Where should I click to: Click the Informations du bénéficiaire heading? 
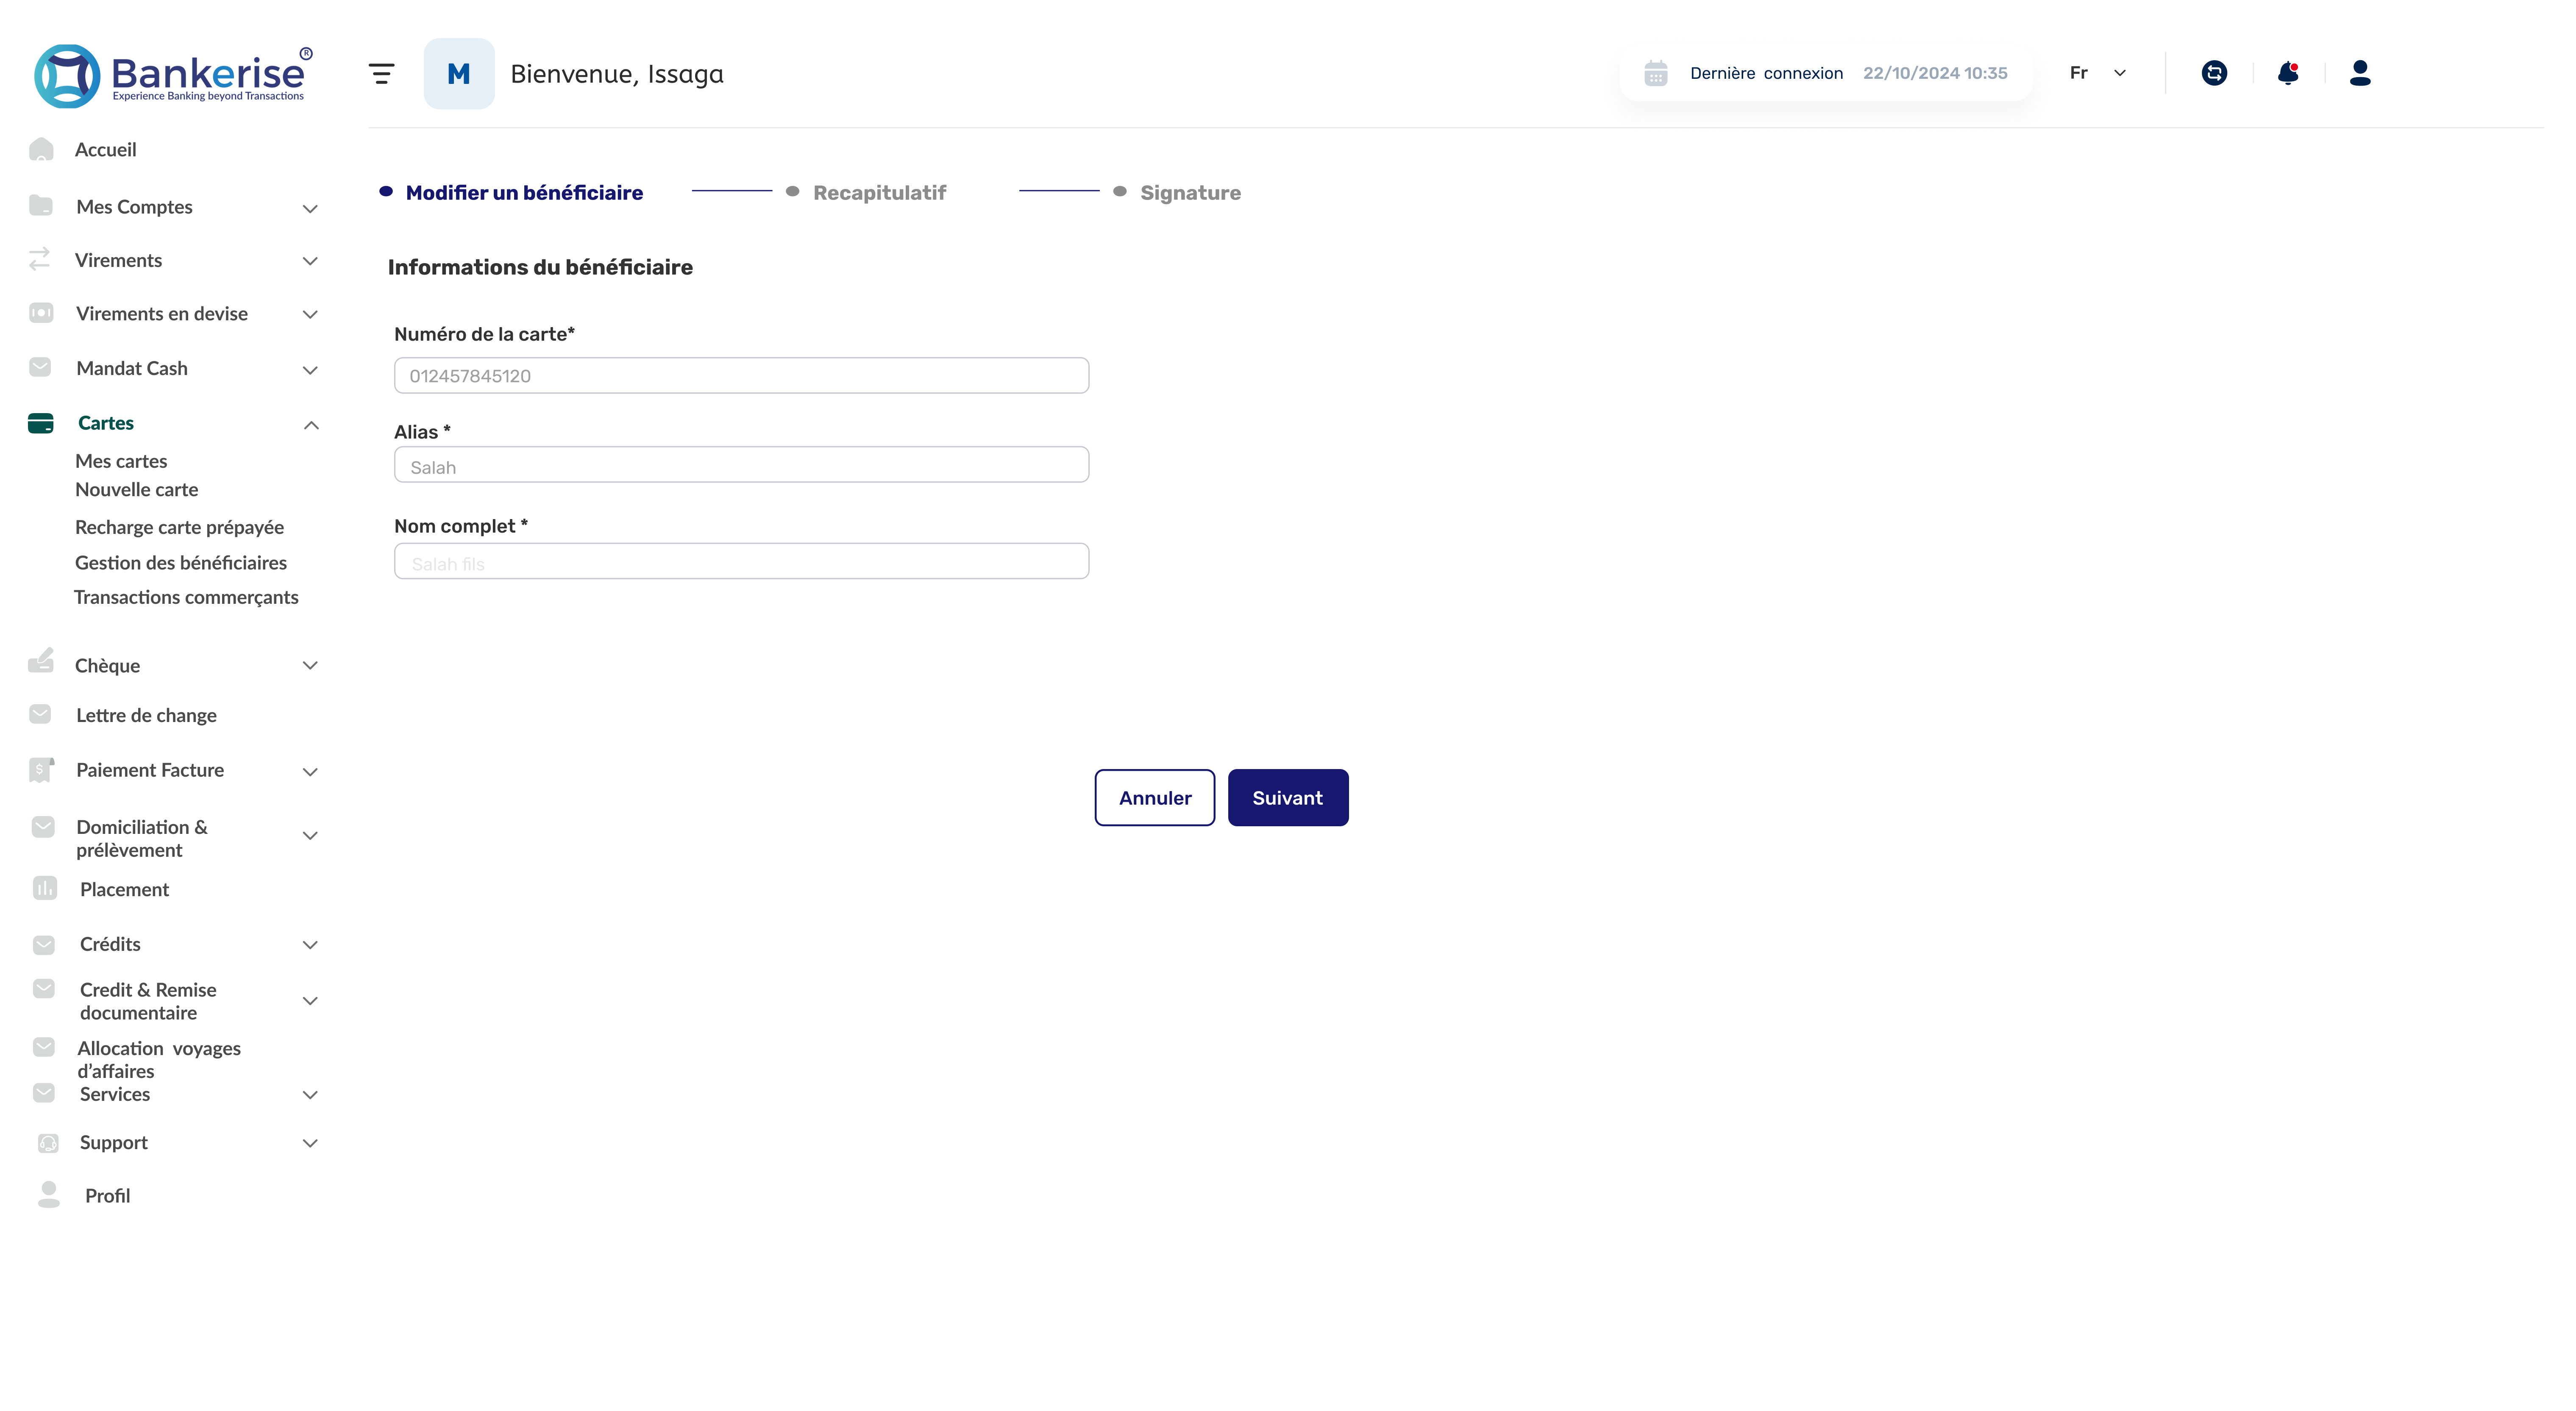540,267
